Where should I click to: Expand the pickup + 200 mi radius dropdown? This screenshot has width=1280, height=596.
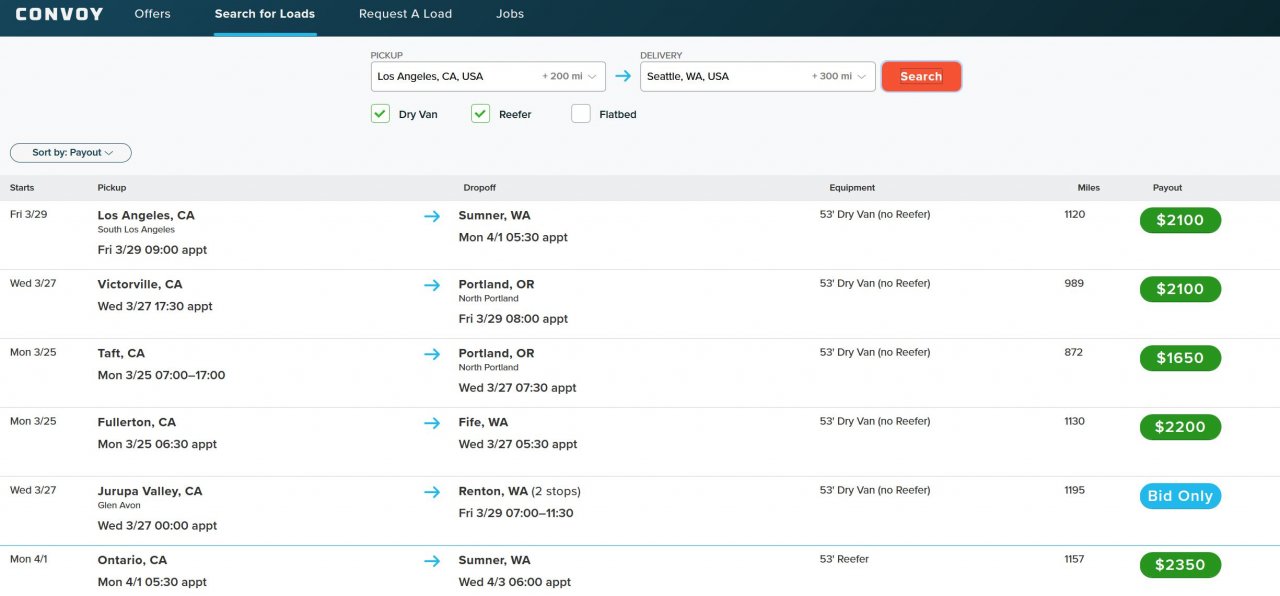[569, 76]
